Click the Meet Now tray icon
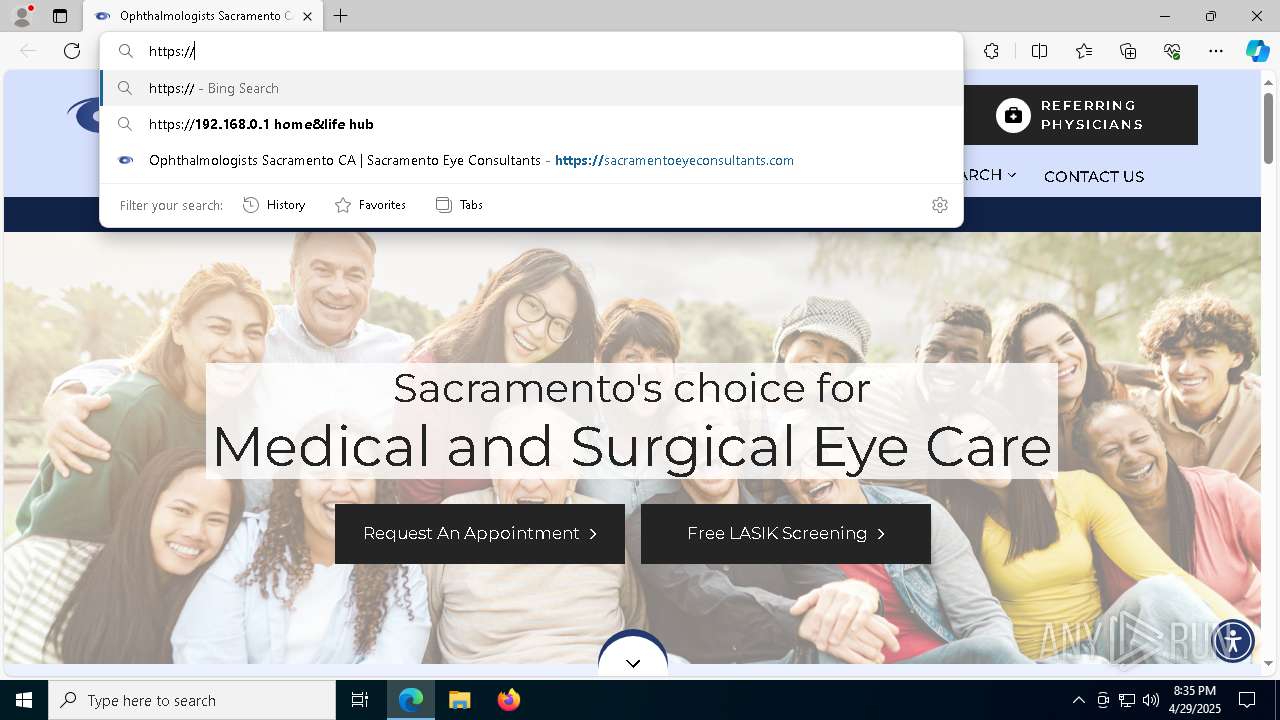Image resolution: width=1280 pixels, height=720 pixels. click(x=1103, y=700)
